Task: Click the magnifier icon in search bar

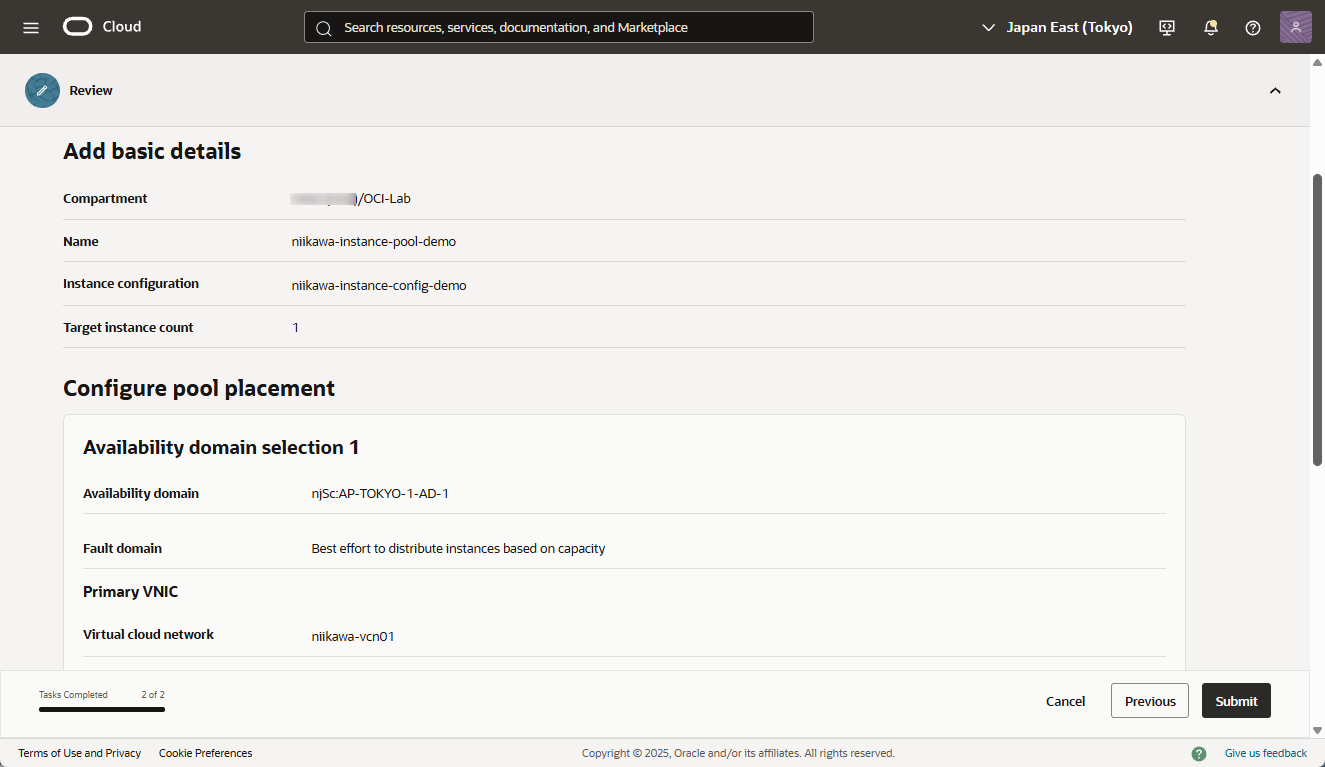Action: 323,28
